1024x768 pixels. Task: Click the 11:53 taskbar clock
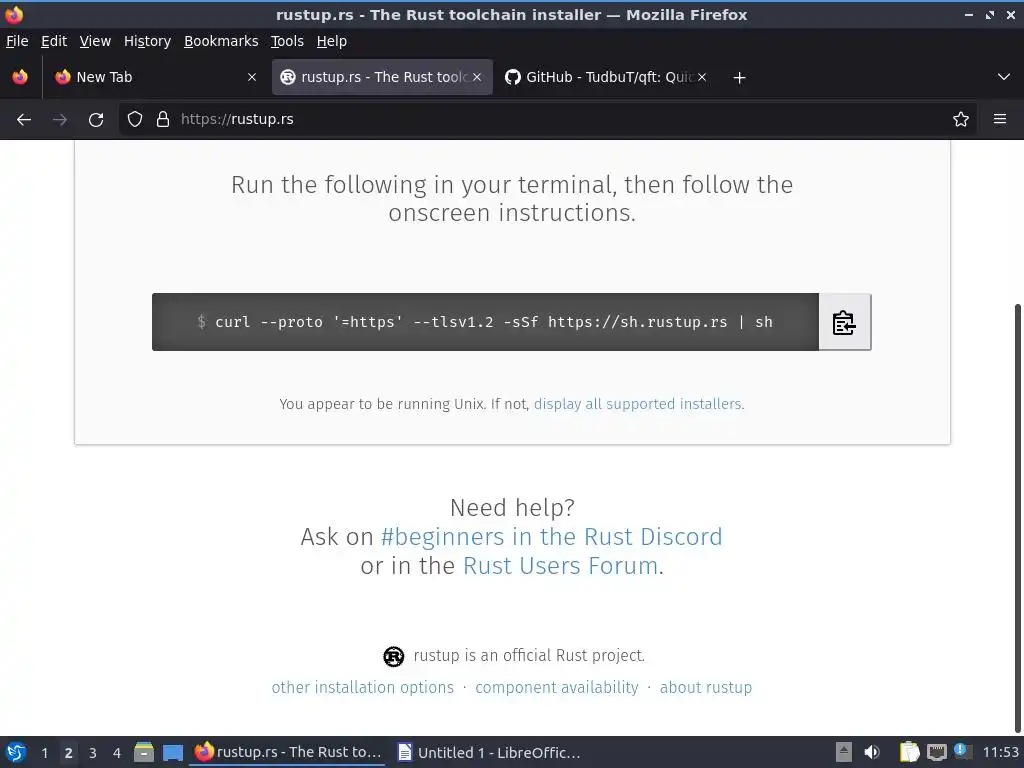[x=1000, y=752]
